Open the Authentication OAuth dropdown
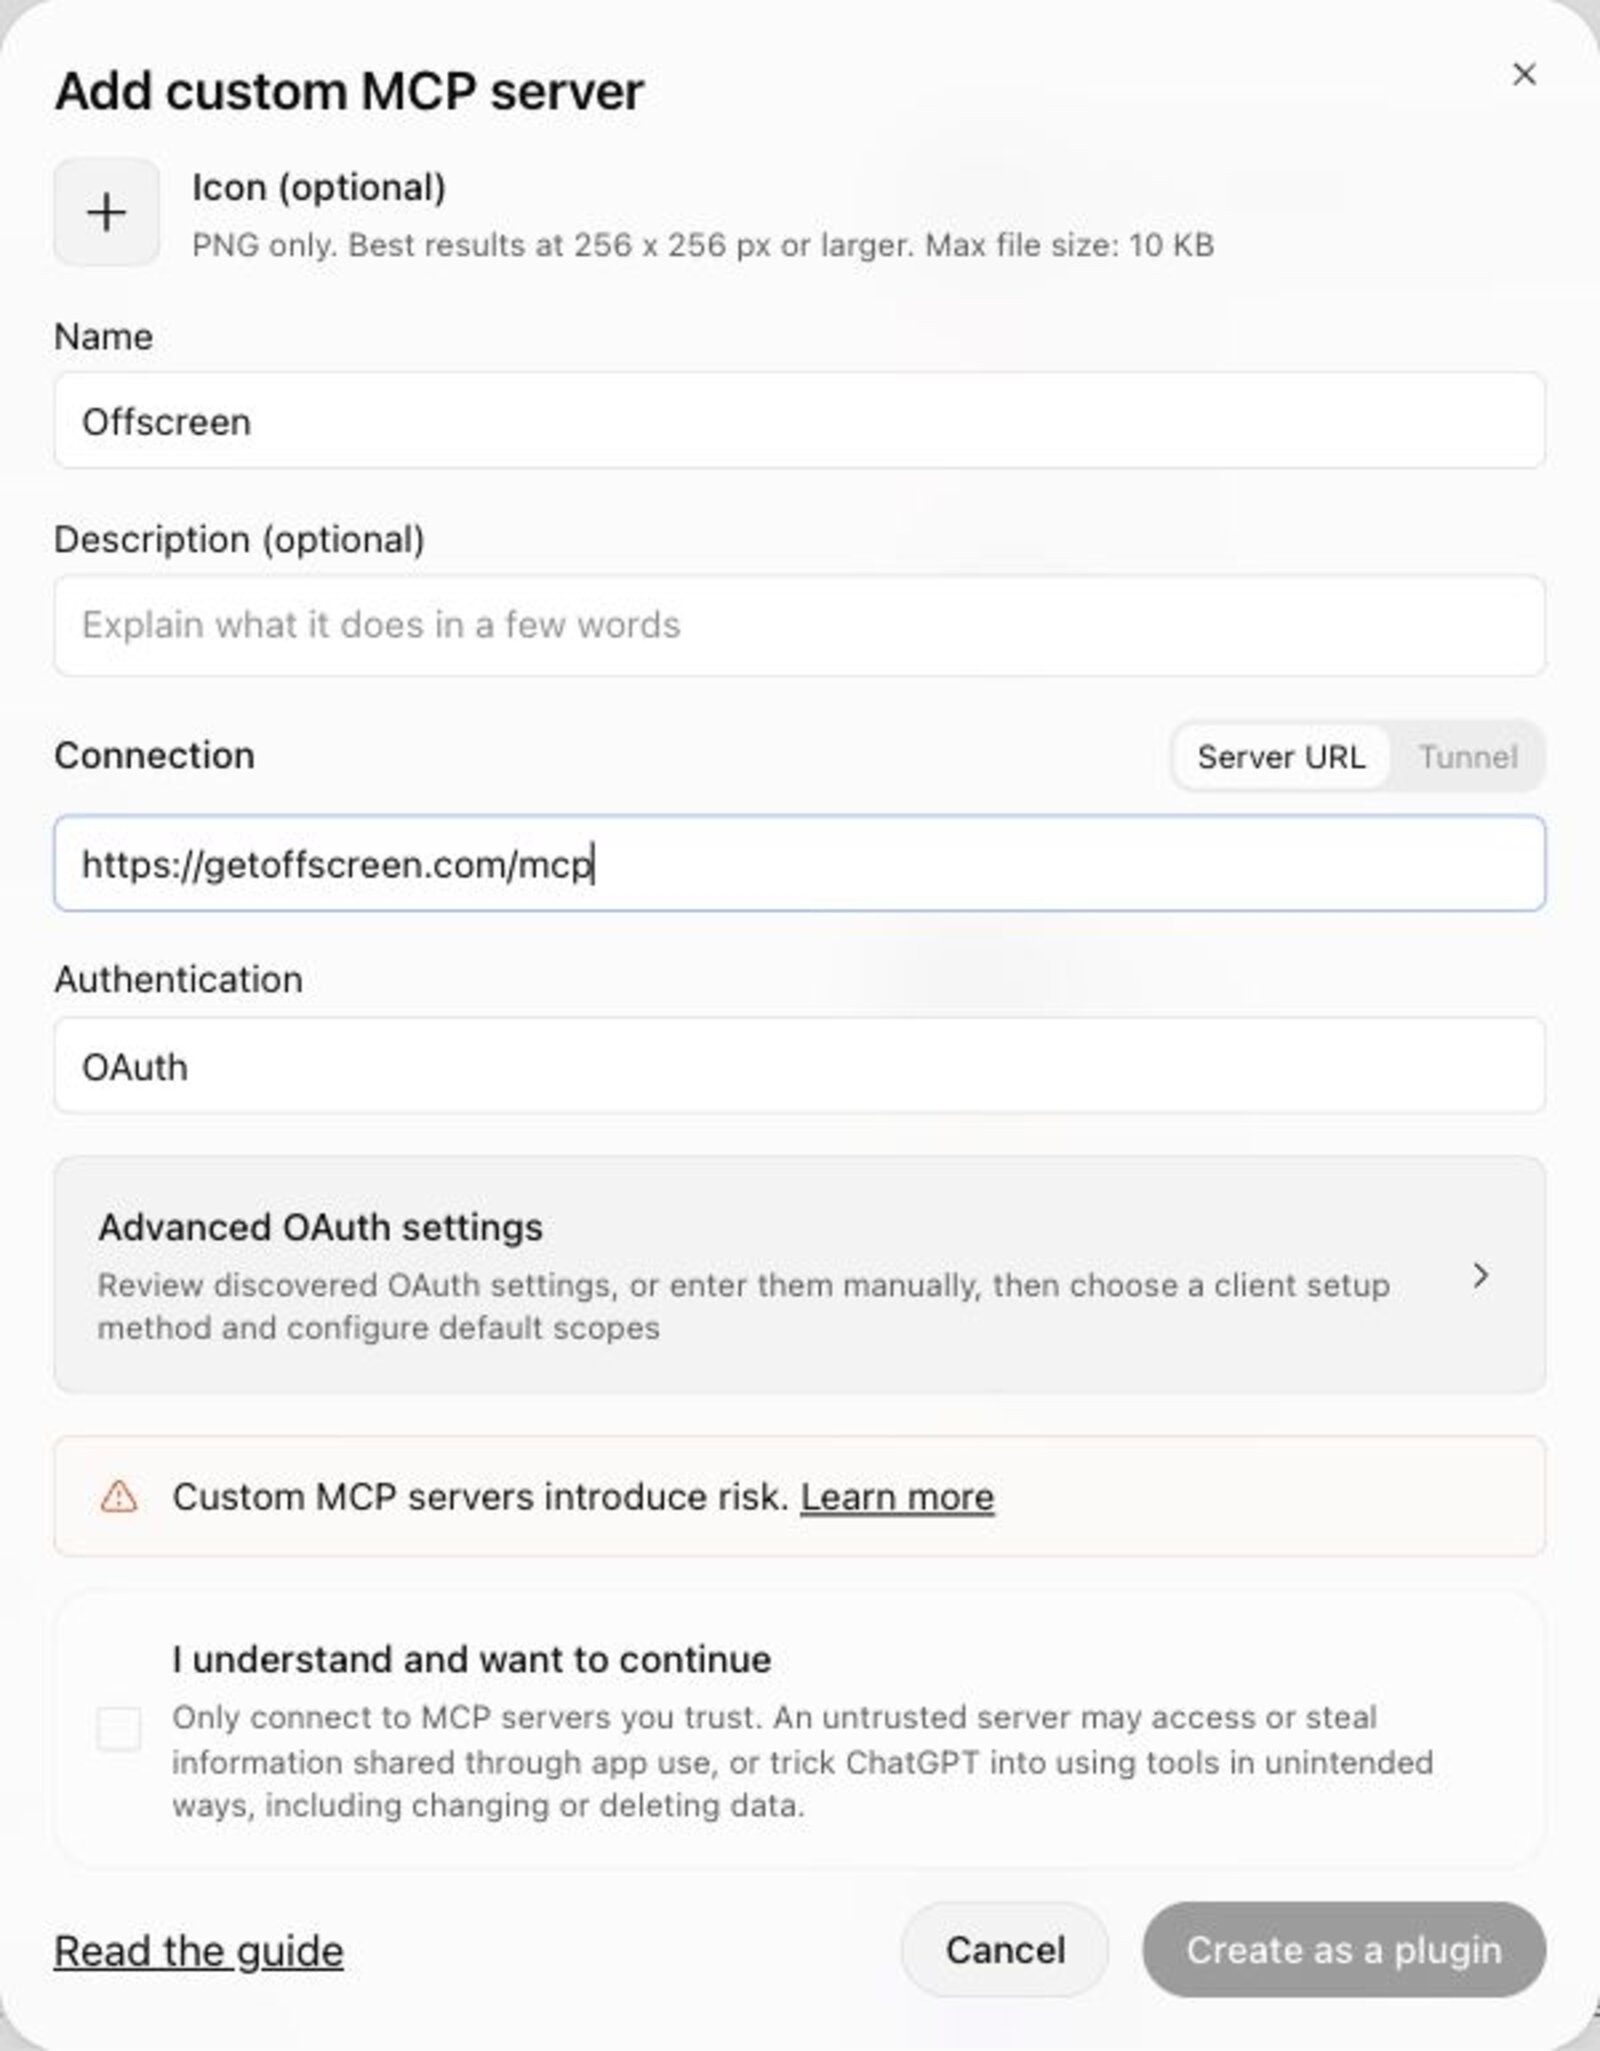 pyautogui.click(x=799, y=1066)
